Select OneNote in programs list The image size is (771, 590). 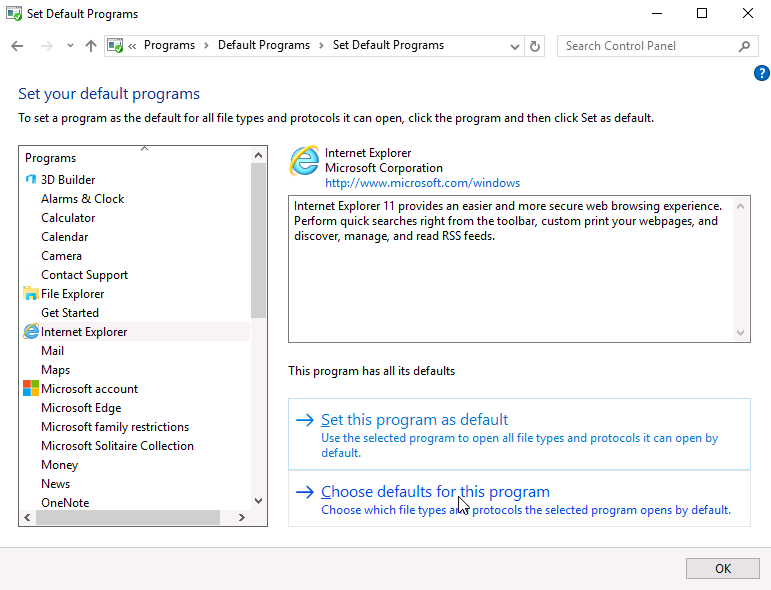tap(65, 503)
